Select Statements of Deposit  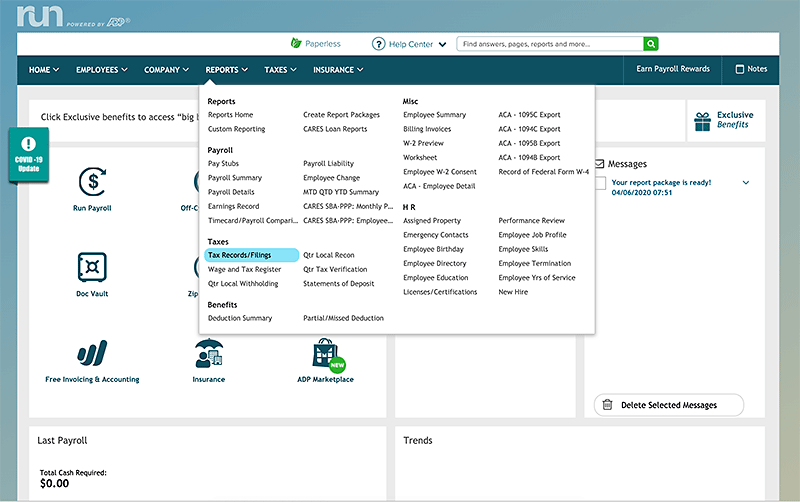(339, 284)
